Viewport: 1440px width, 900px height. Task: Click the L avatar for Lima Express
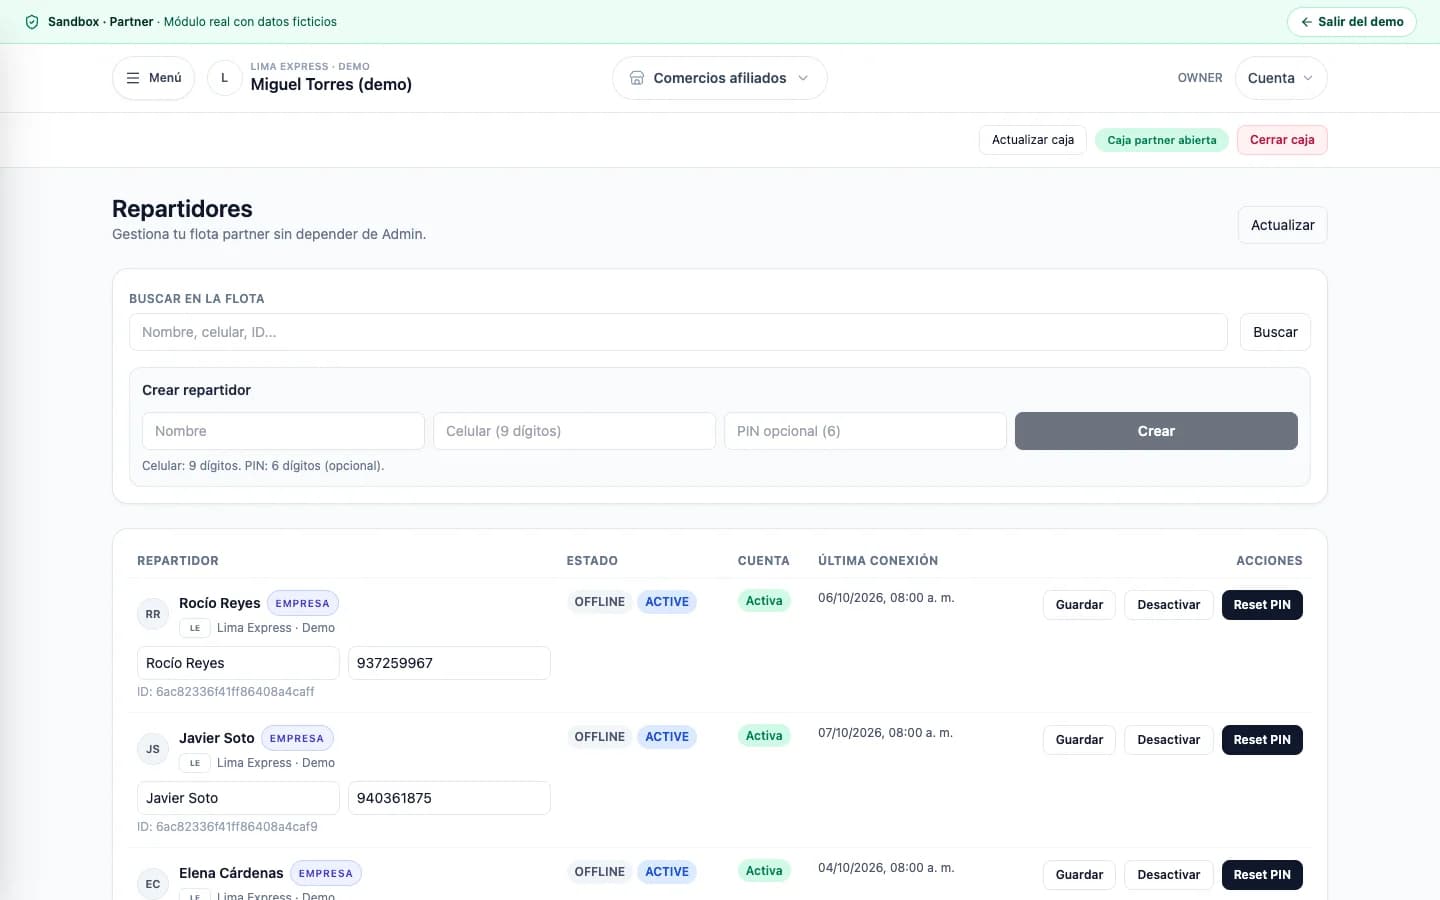[x=224, y=78]
